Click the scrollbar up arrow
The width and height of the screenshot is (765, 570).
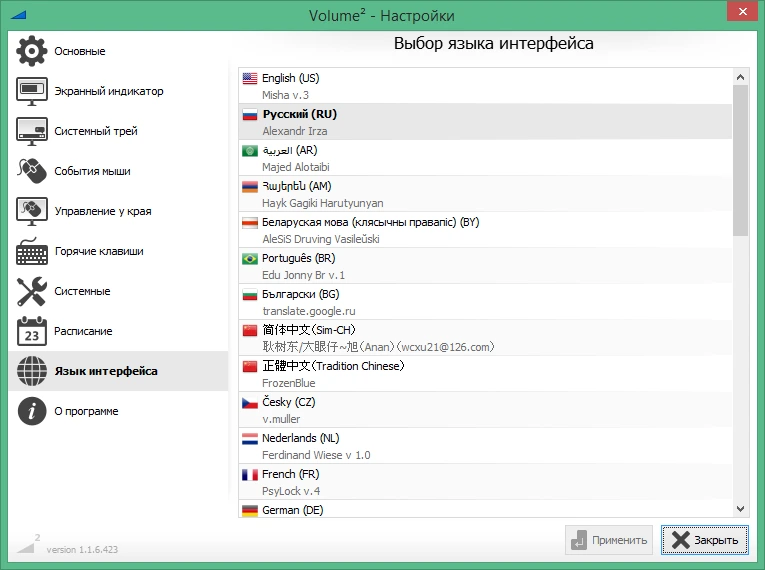740,77
